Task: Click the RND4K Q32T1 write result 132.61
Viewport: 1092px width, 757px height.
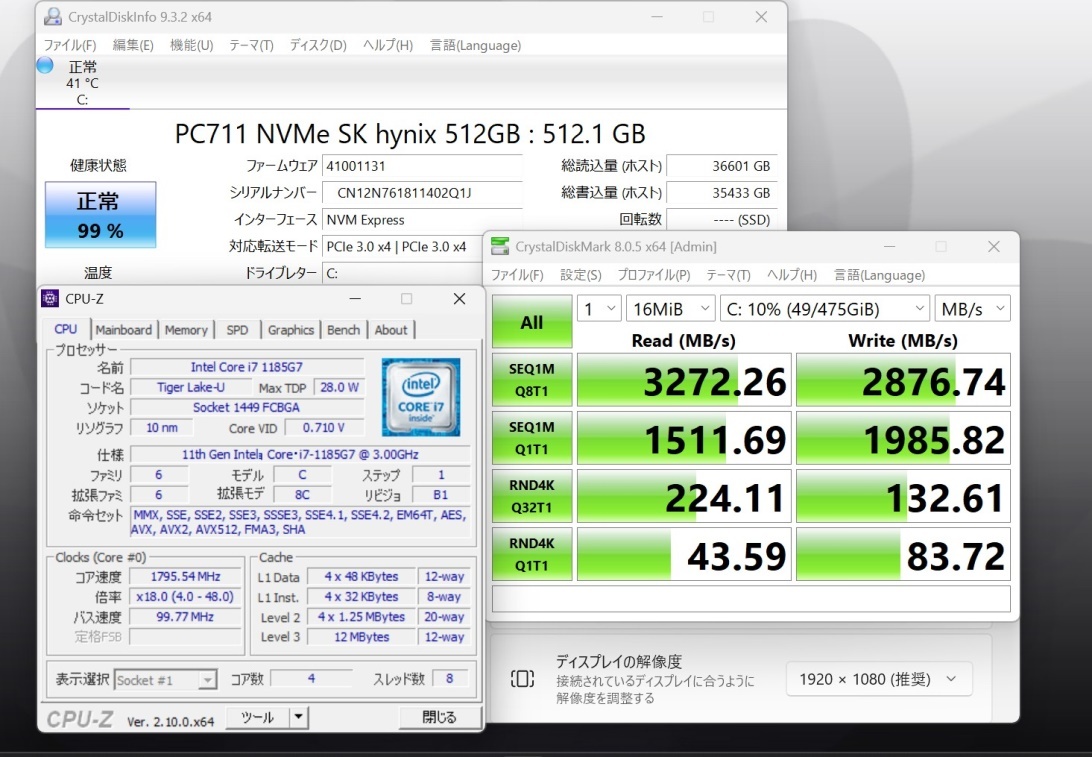Action: pos(903,496)
